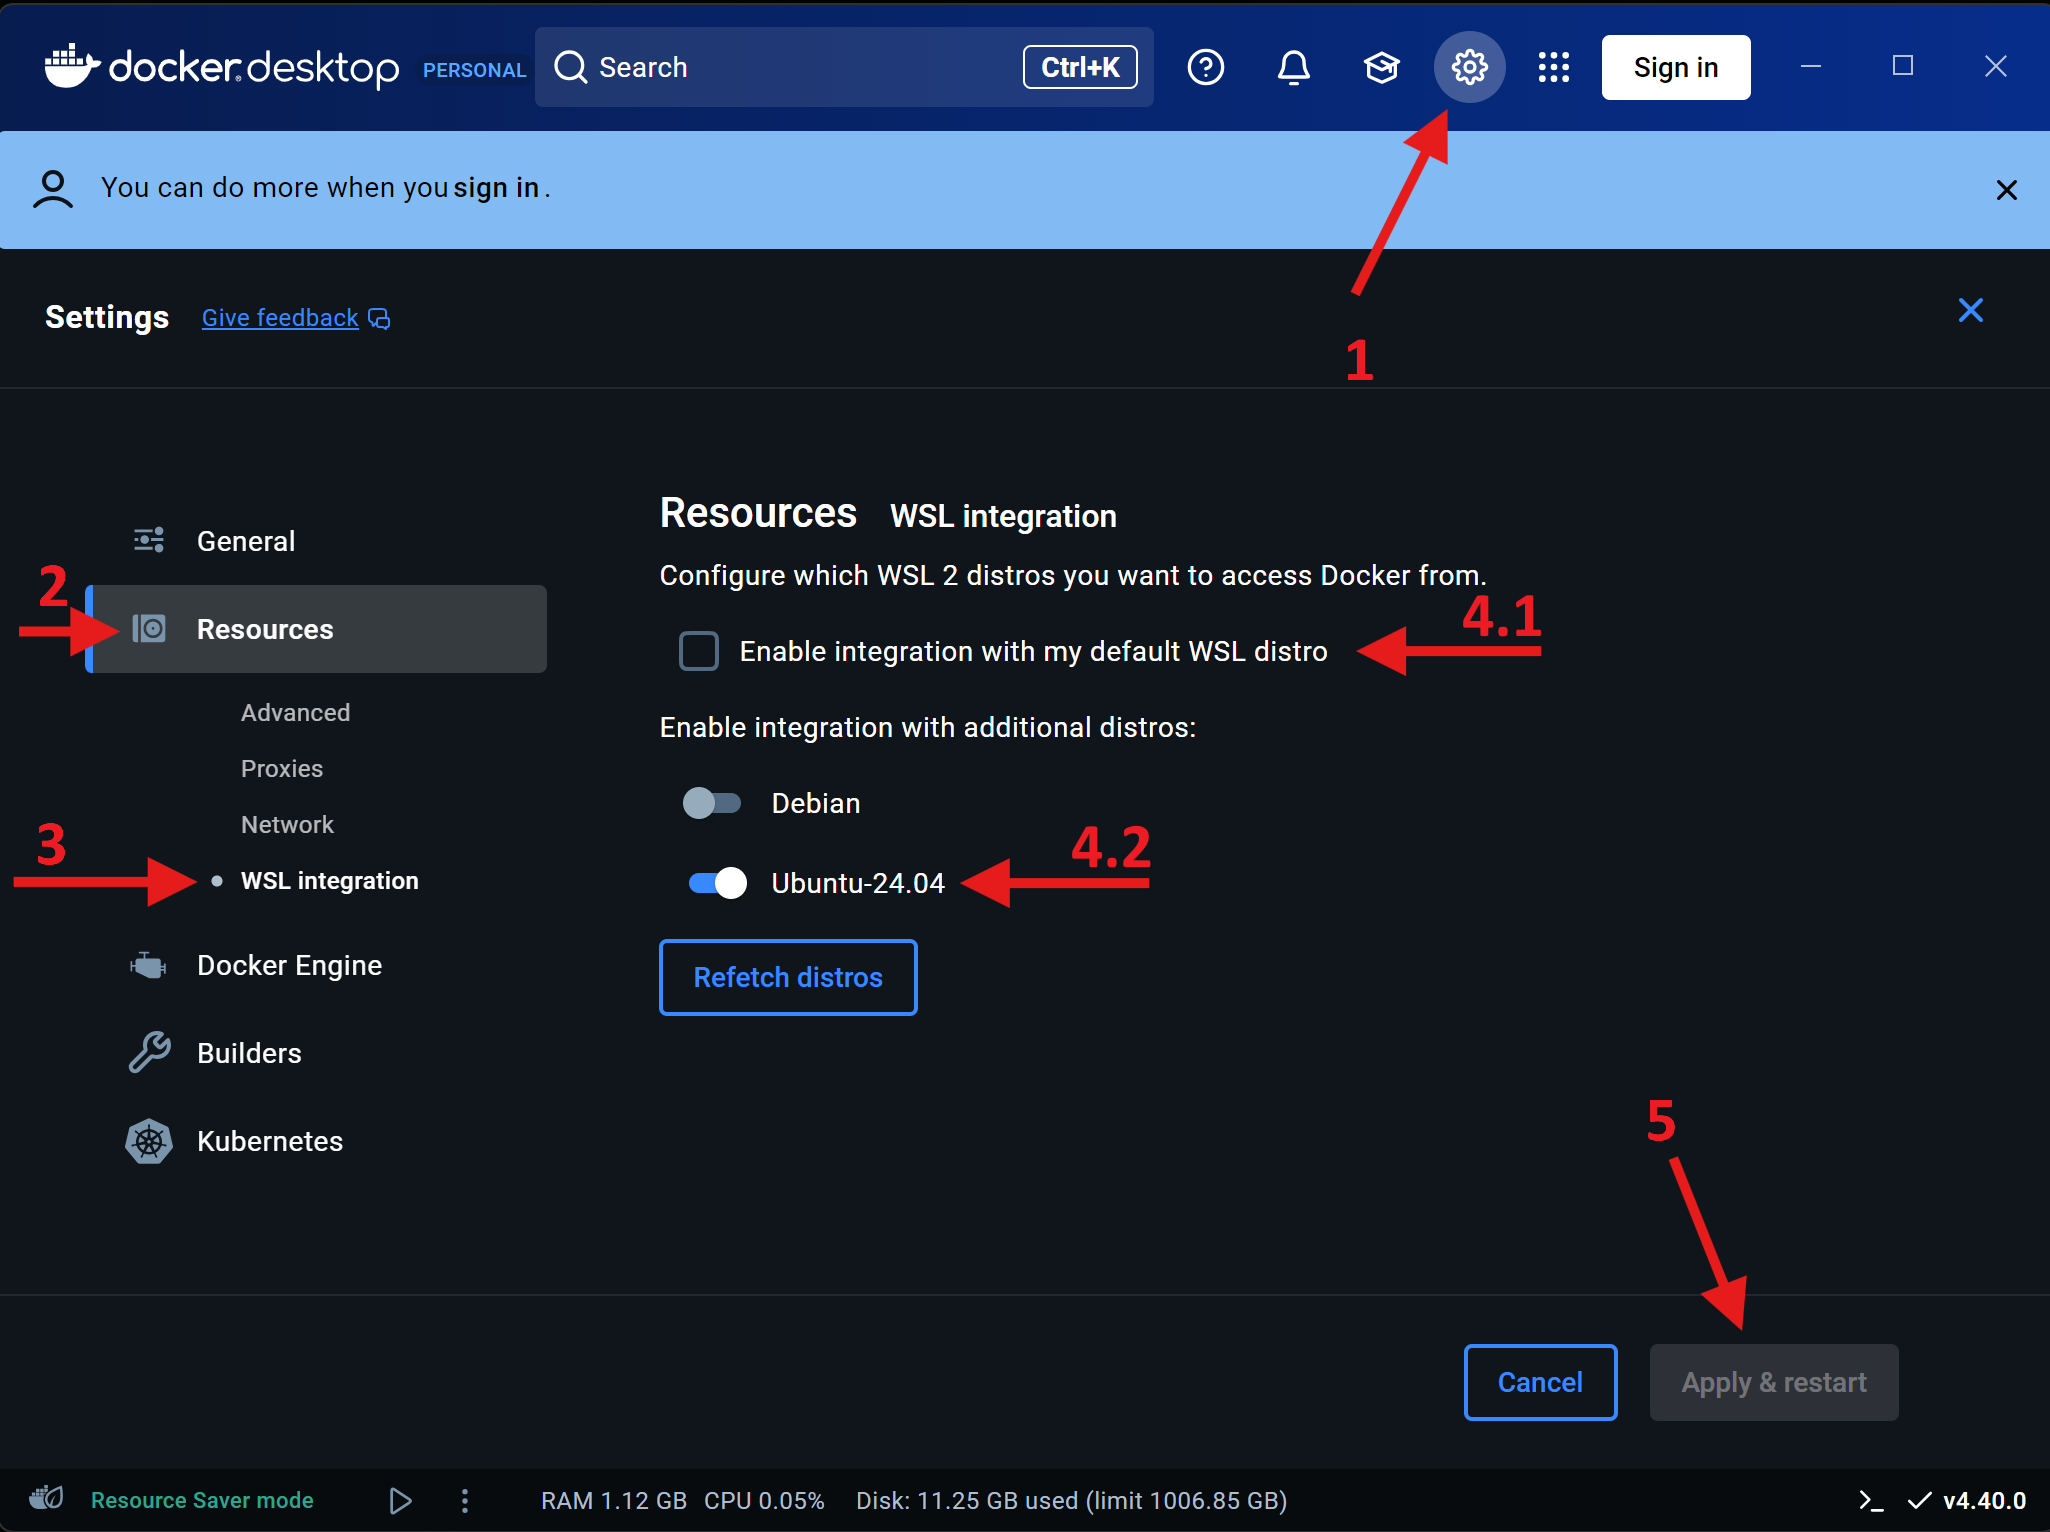The image size is (2050, 1532).
Task: Click the Resource Saver mode label
Action: point(202,1500)
